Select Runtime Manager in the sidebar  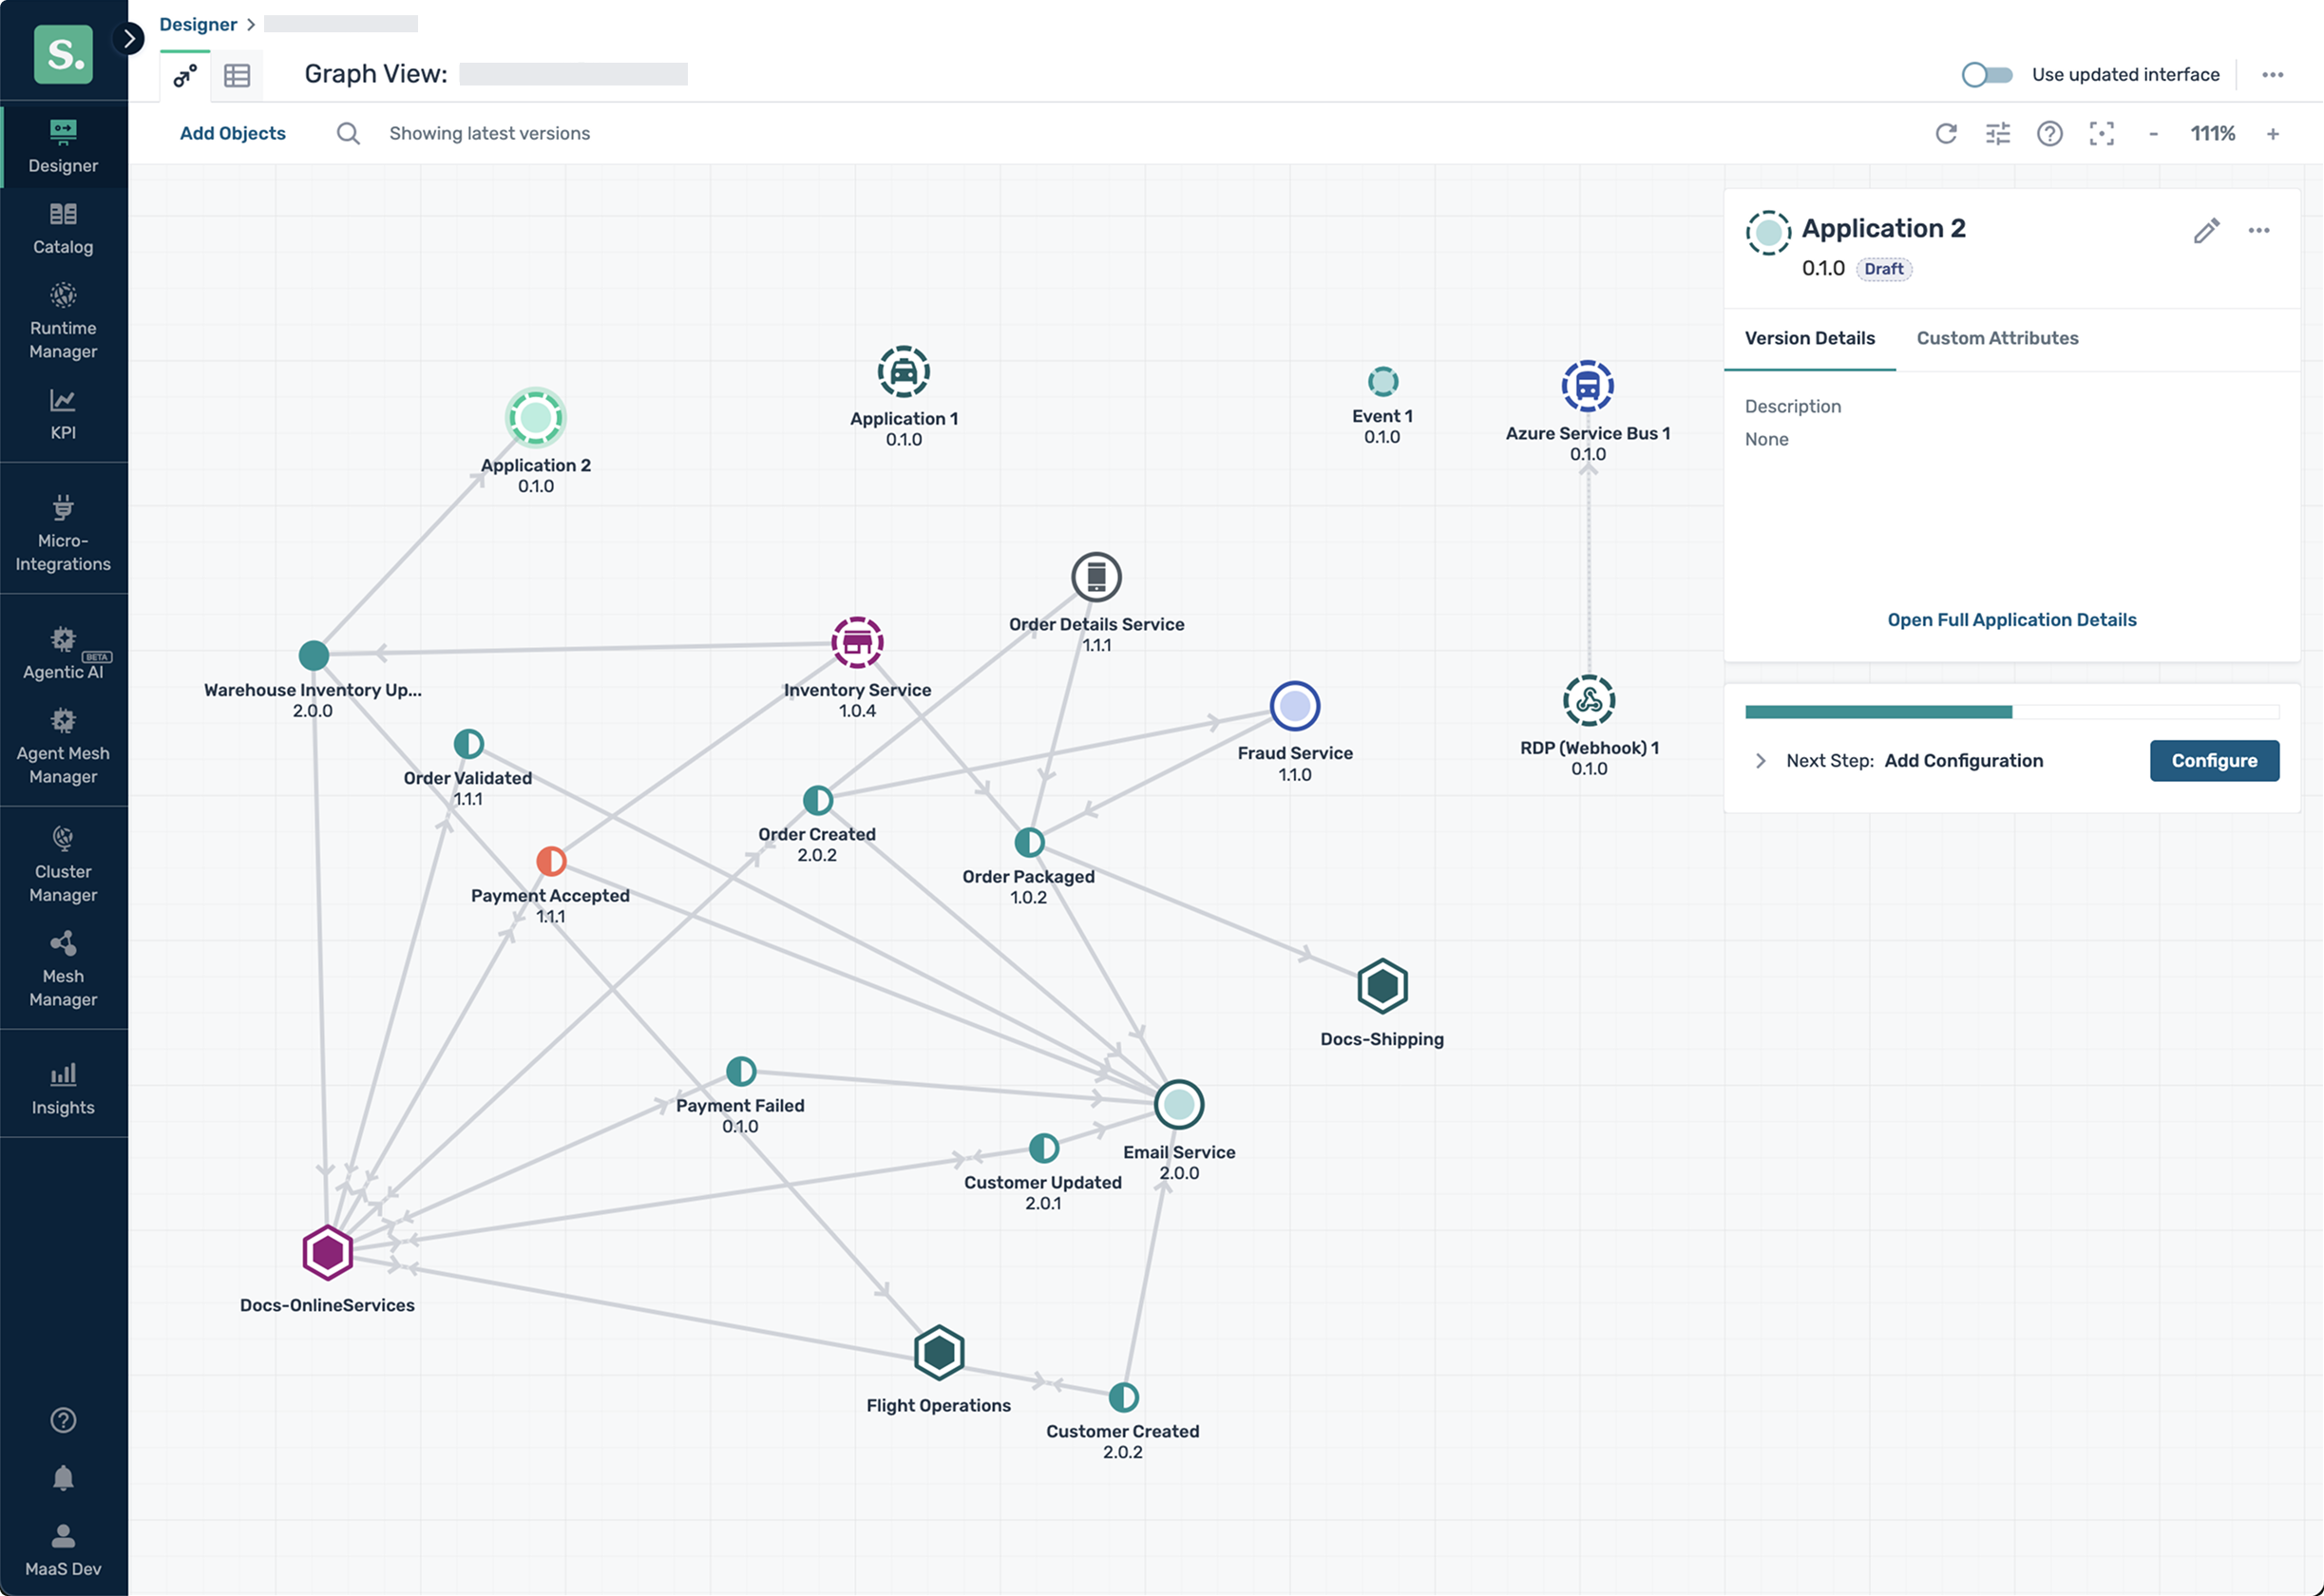tap(63, 320)
